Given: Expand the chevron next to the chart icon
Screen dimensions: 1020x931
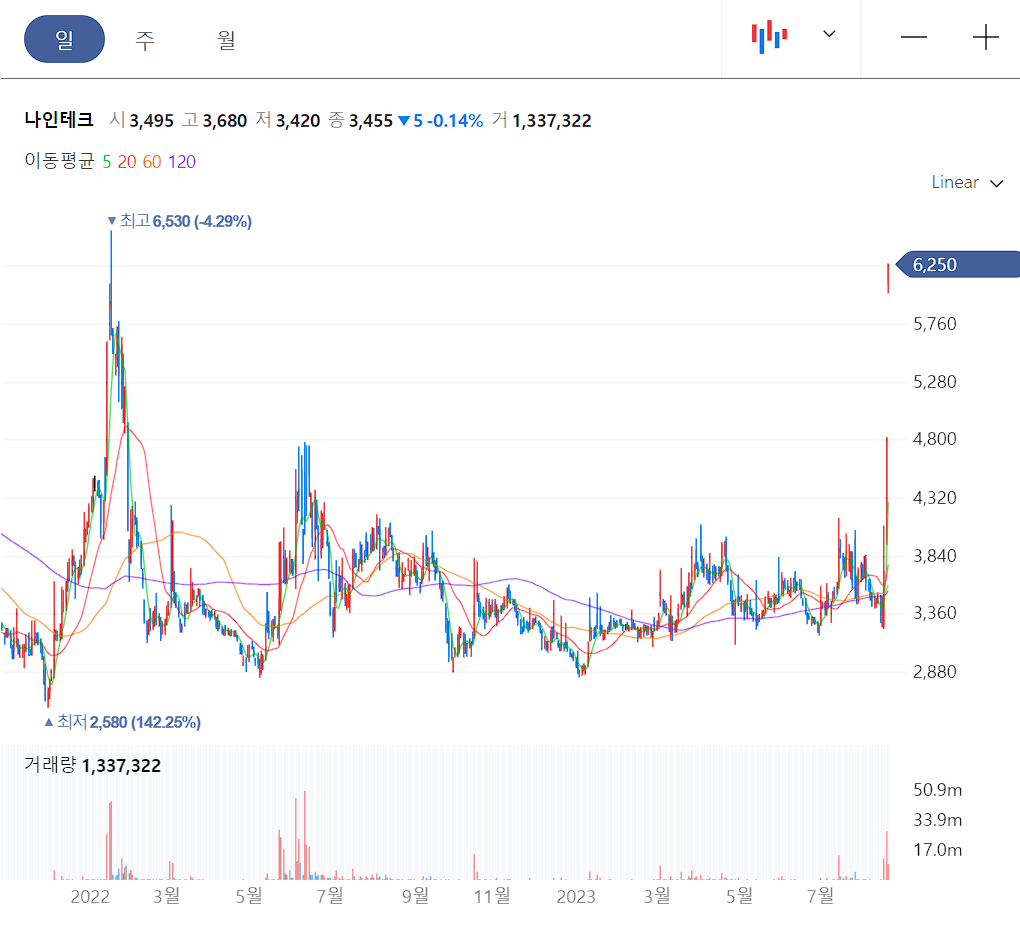Looking at the screenshot, I should pyautogui.click(x=829, y=35).
